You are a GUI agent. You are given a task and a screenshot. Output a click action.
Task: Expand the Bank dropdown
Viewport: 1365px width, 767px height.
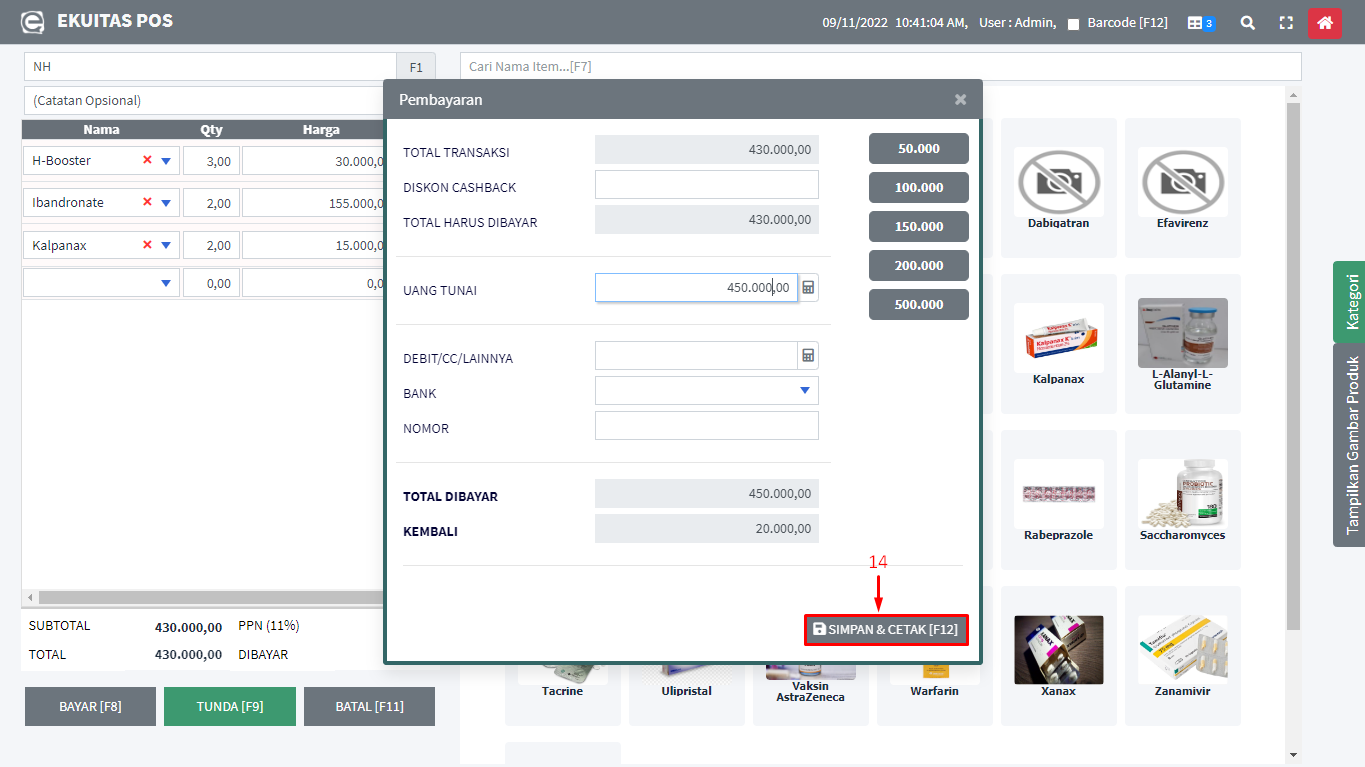click(805, 391)
